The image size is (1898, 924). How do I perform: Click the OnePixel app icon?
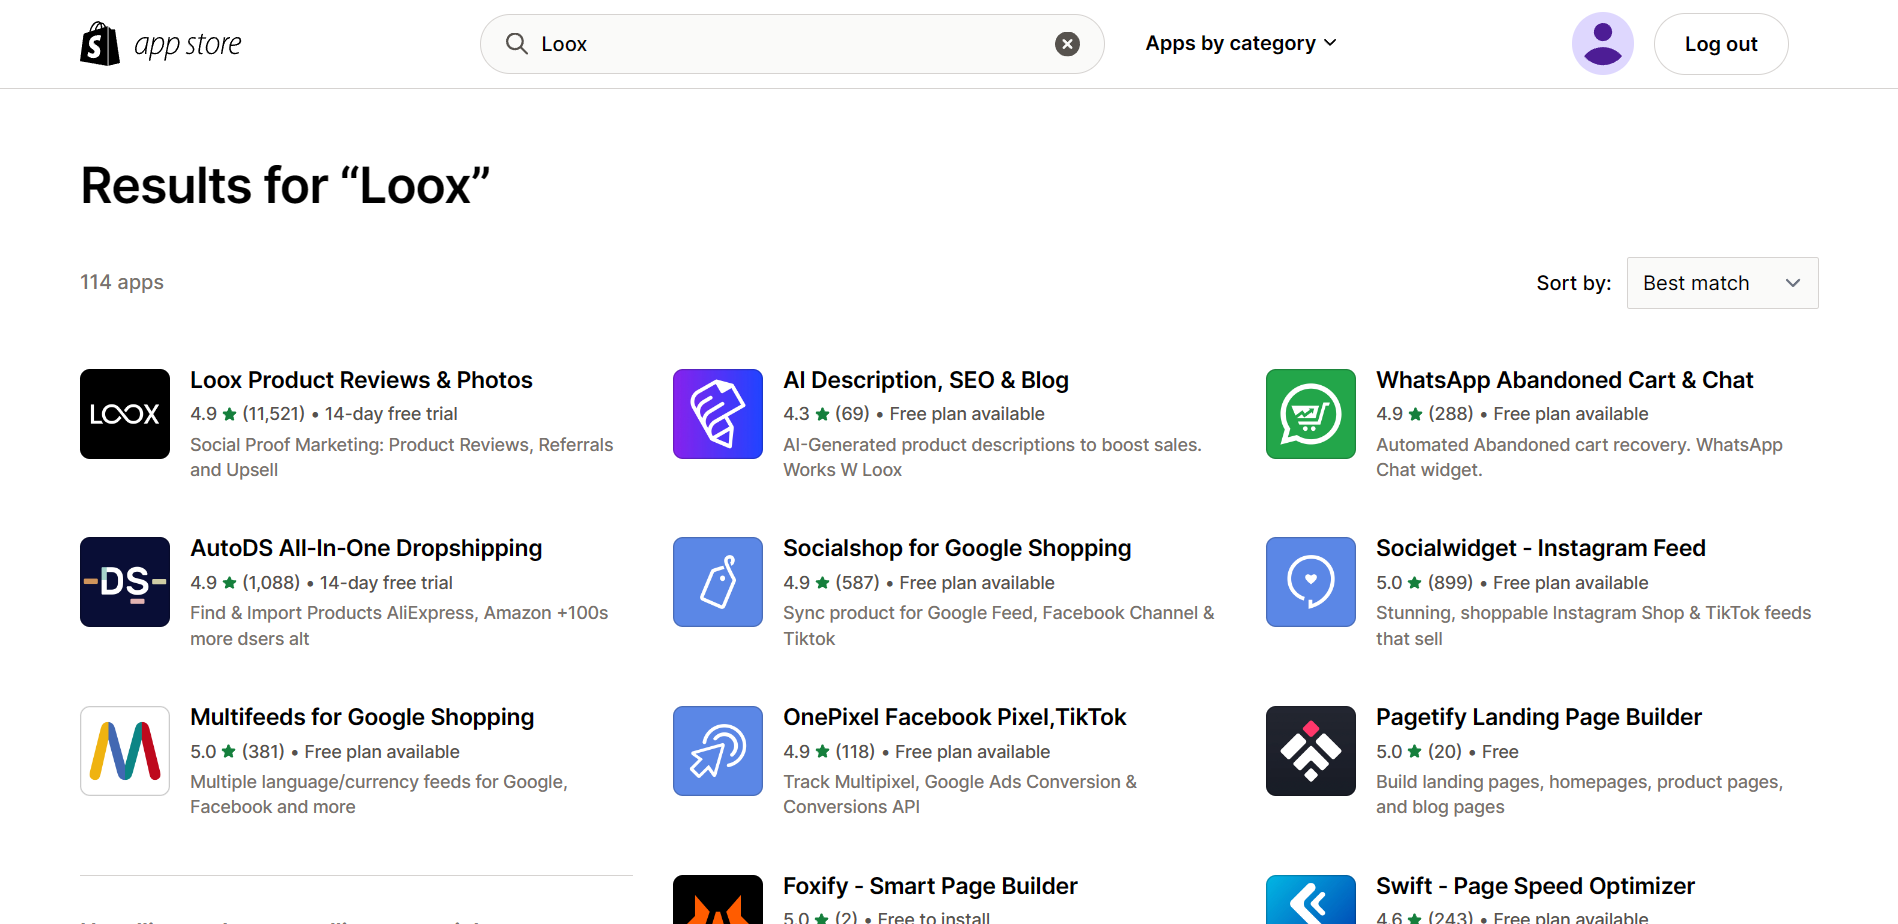[718, 751]
